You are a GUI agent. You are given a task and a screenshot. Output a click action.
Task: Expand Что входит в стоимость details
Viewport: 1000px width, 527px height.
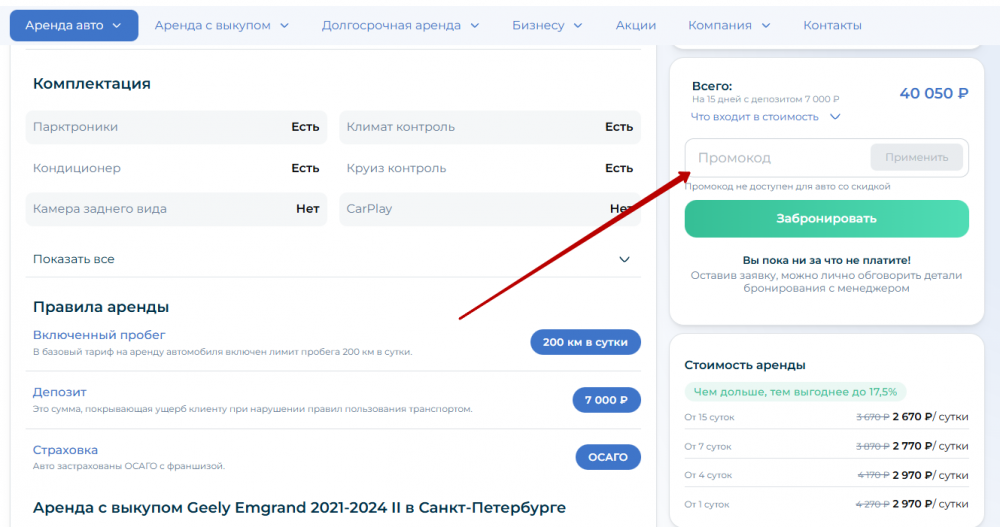[765, 117]
